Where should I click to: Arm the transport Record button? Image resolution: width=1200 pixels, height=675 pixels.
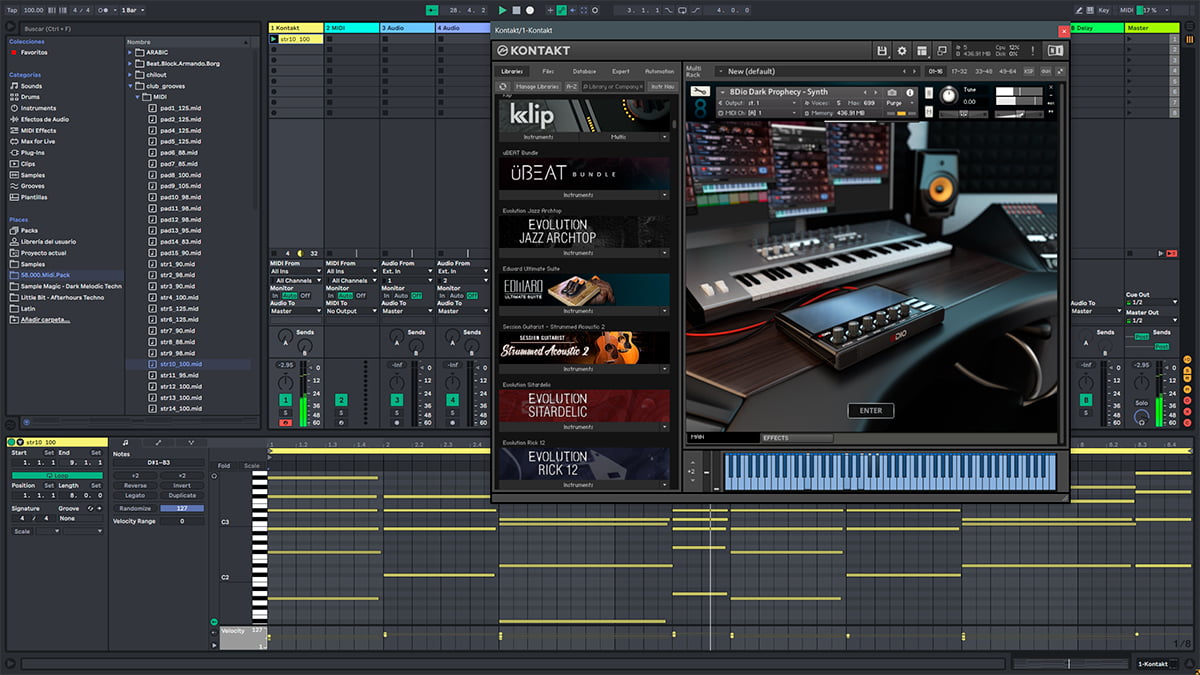[529, 10]
